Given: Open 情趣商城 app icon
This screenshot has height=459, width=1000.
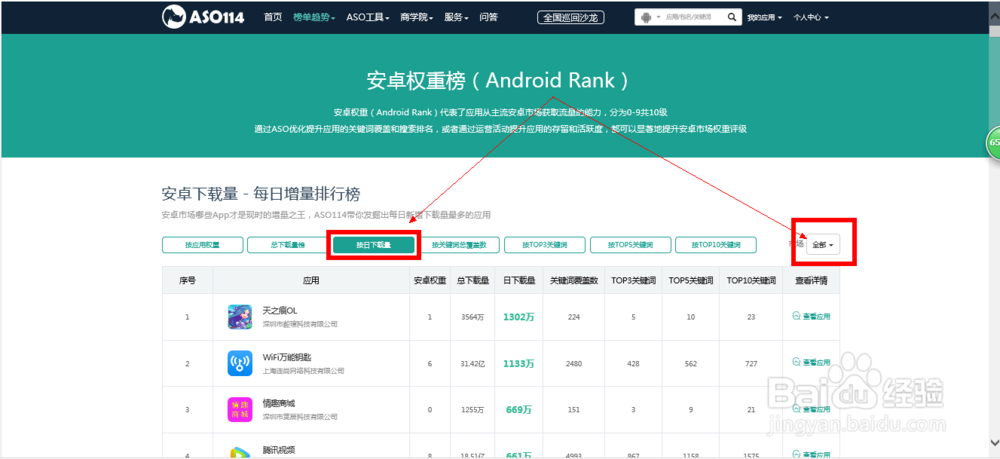Looking at the screenshot, I should (240, 409).
